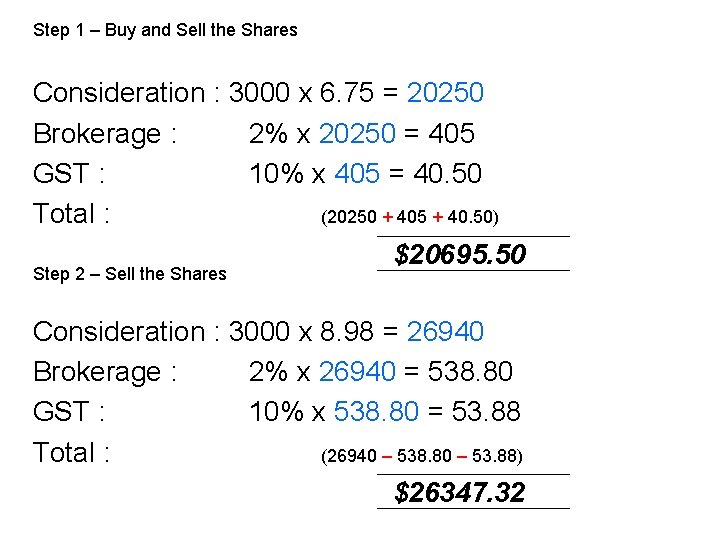
Task: Click the '3000 x 8.98' calculation text
Action: pos(301,331)
